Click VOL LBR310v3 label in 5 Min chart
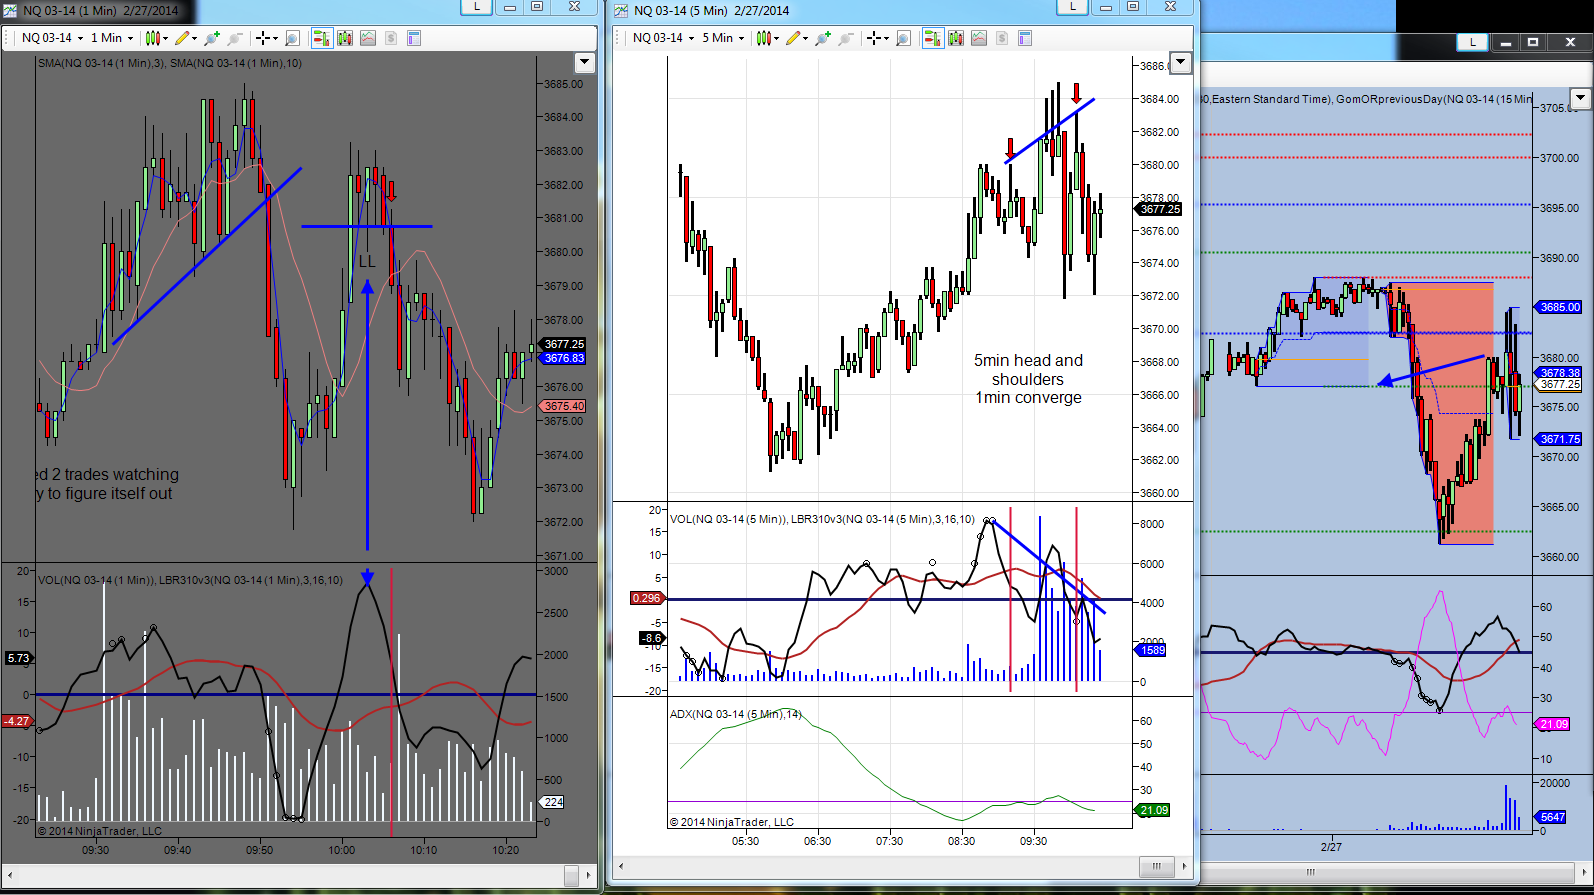 (822, 519)
